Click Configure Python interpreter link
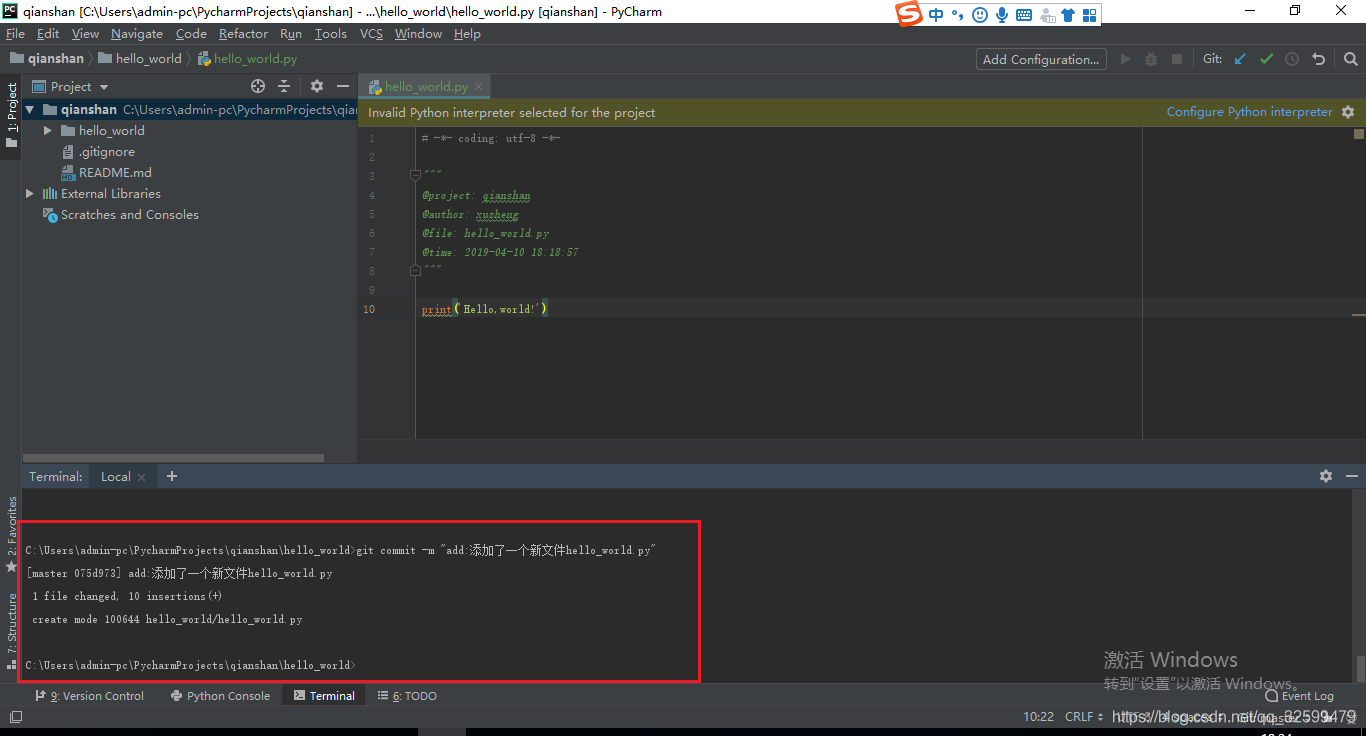The width and height of the screenshot is (1366, 736). pyautogui.click(x=1249, y=112)
